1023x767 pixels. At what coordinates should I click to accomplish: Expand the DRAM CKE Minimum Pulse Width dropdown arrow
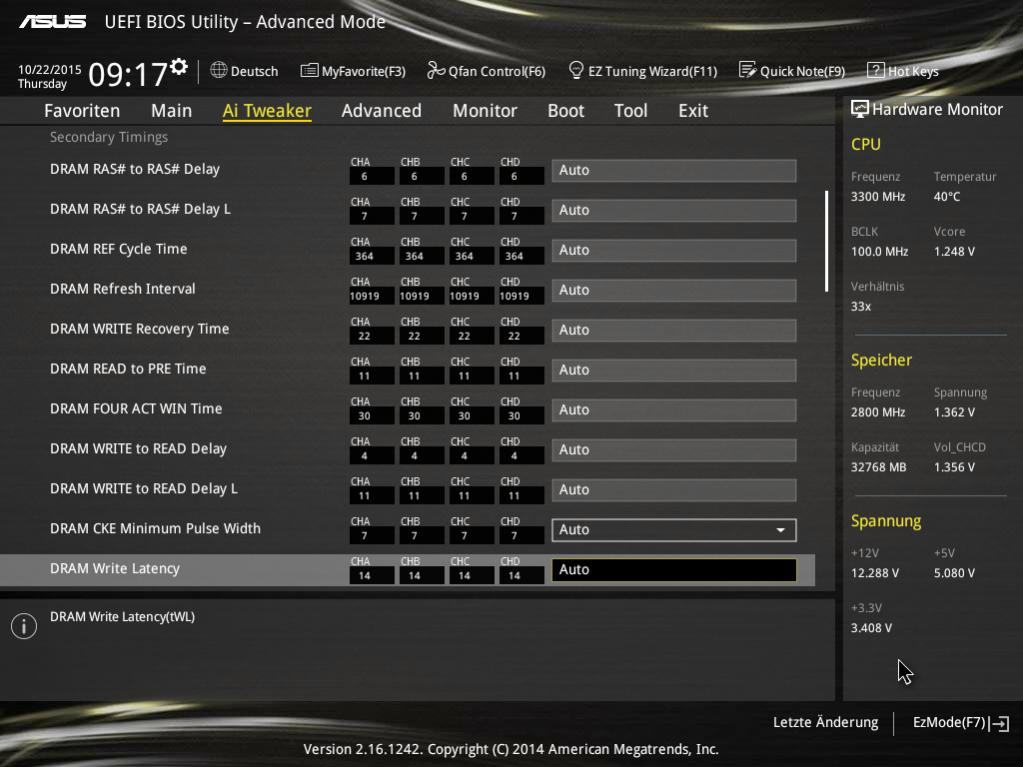tap(780, 530)
